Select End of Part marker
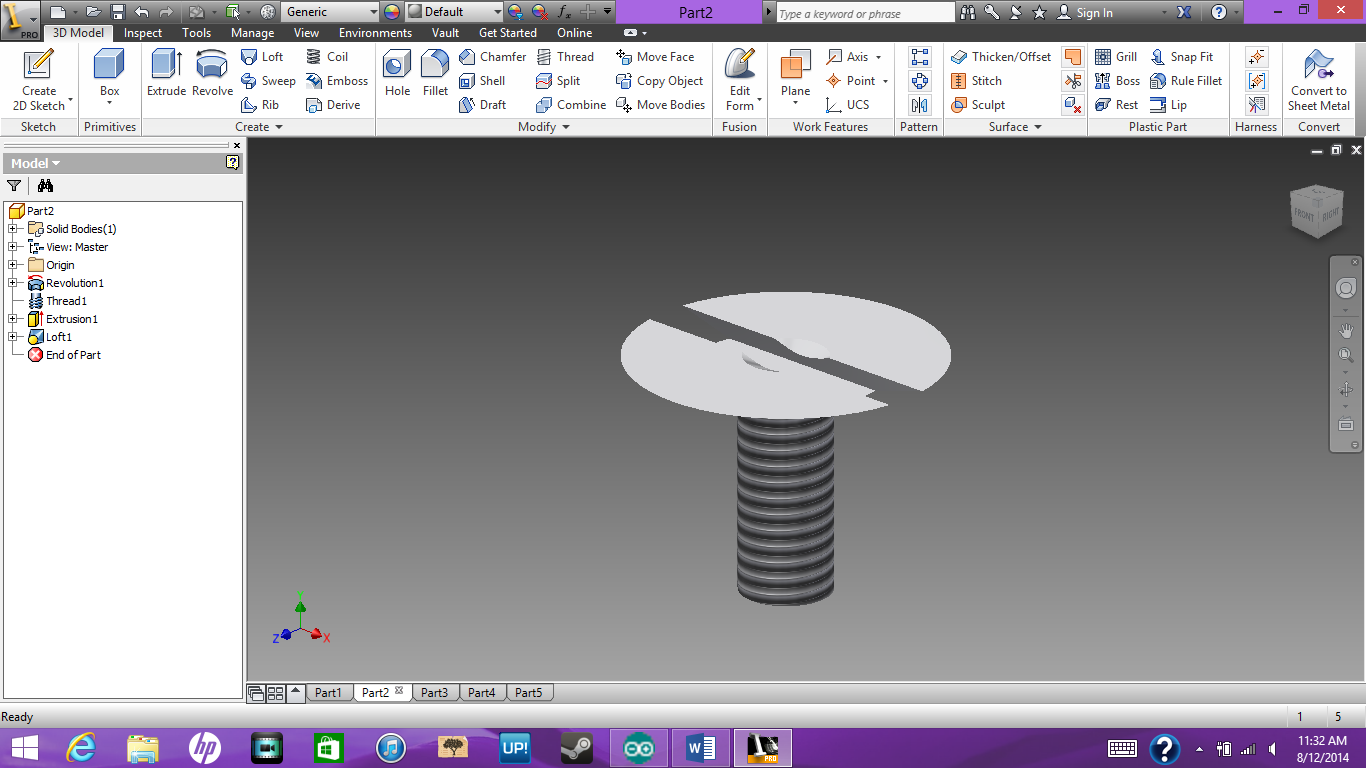This screenshot has height=768, width=1366. [x=73, y=355]
